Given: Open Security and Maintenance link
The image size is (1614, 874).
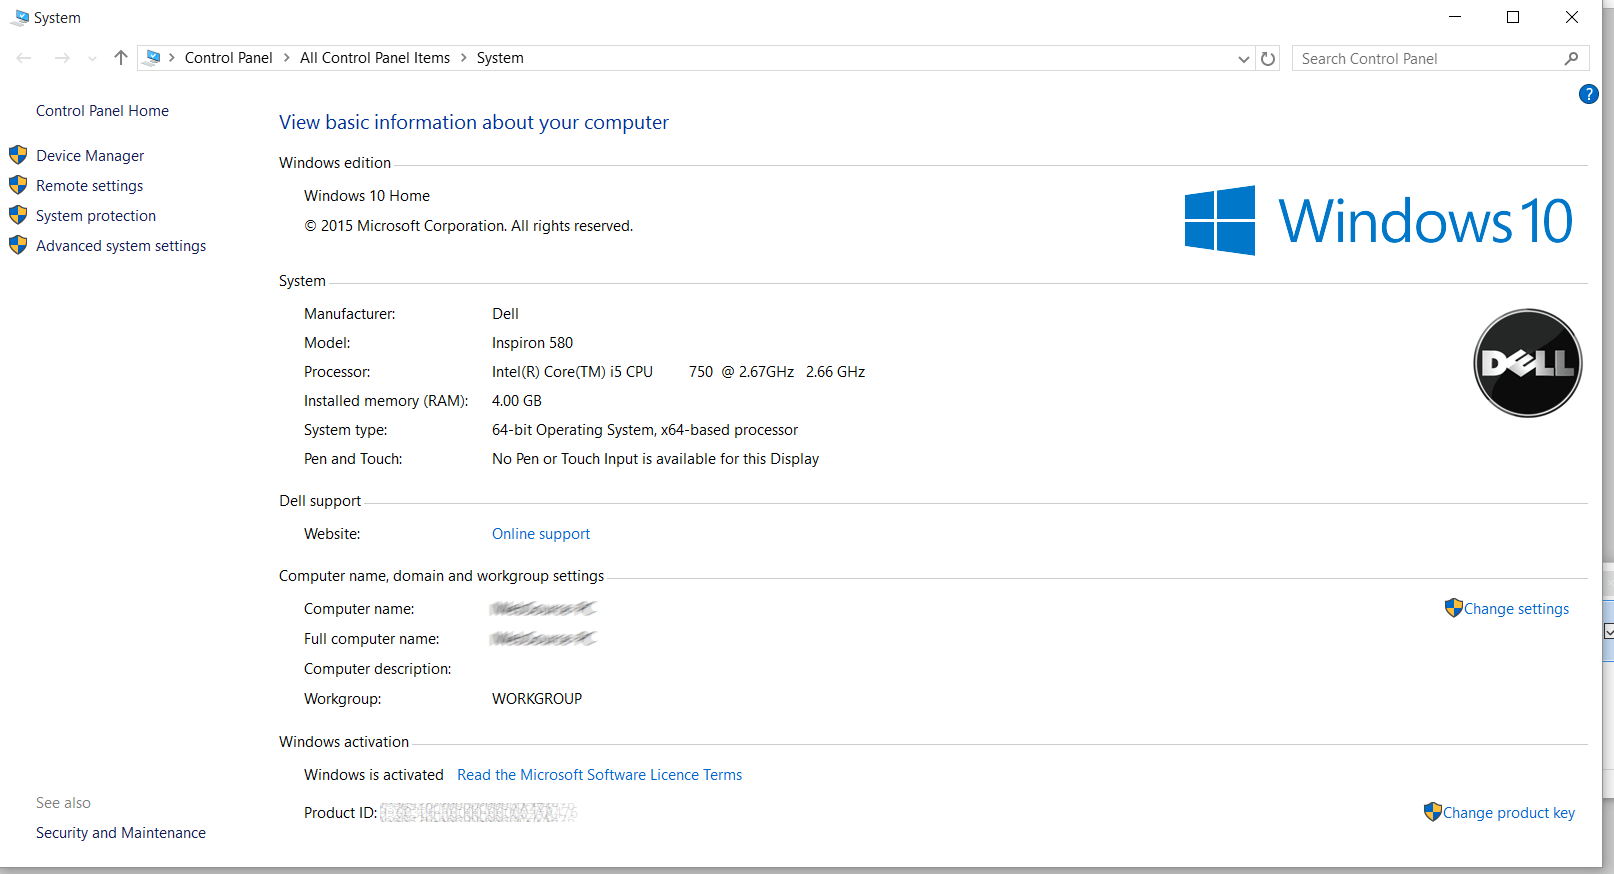Looking at the screenshot, I should (121, 833).
